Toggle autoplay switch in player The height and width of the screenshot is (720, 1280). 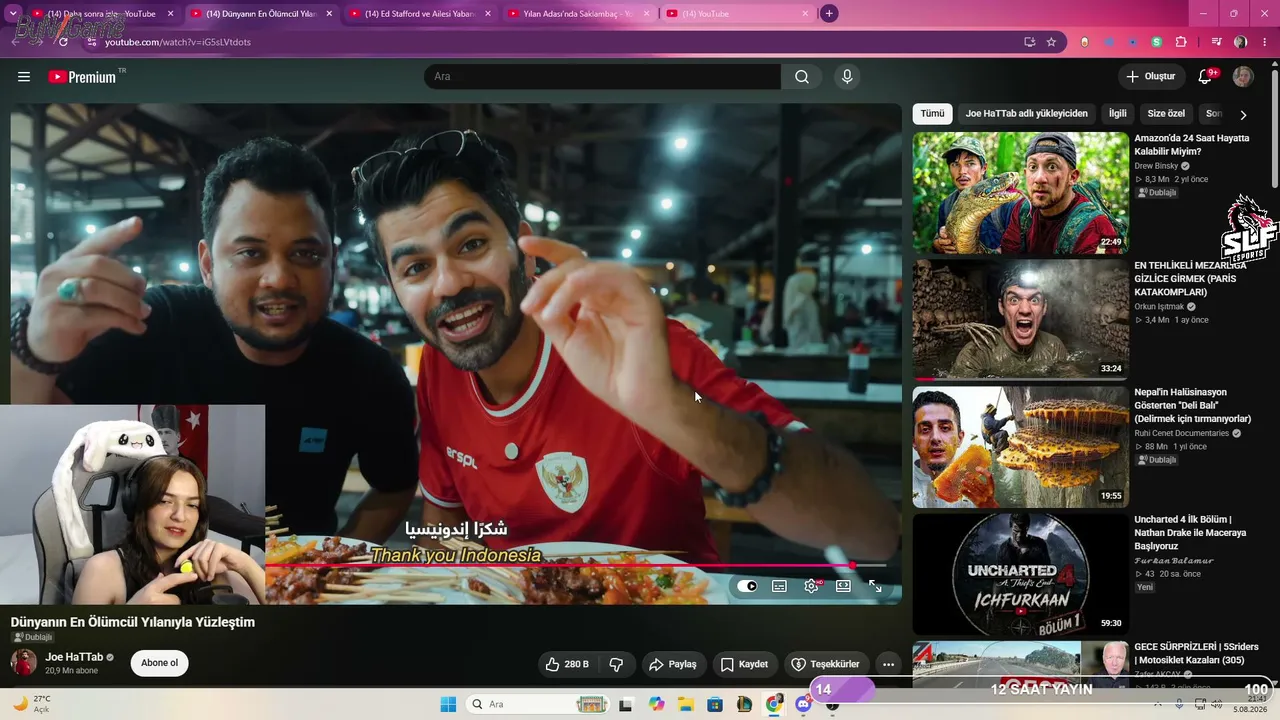click(x=747, y=586)
